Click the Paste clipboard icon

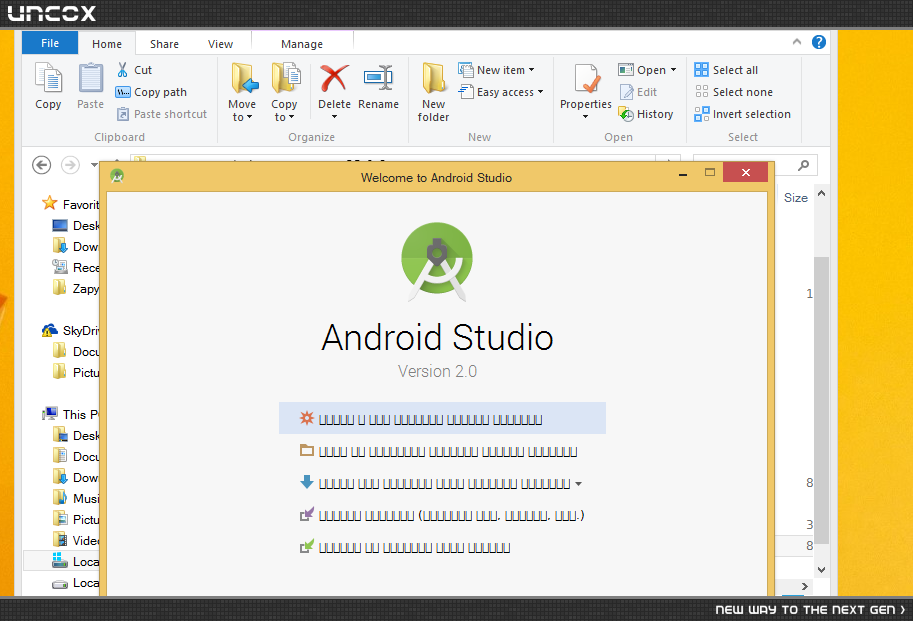91,79
